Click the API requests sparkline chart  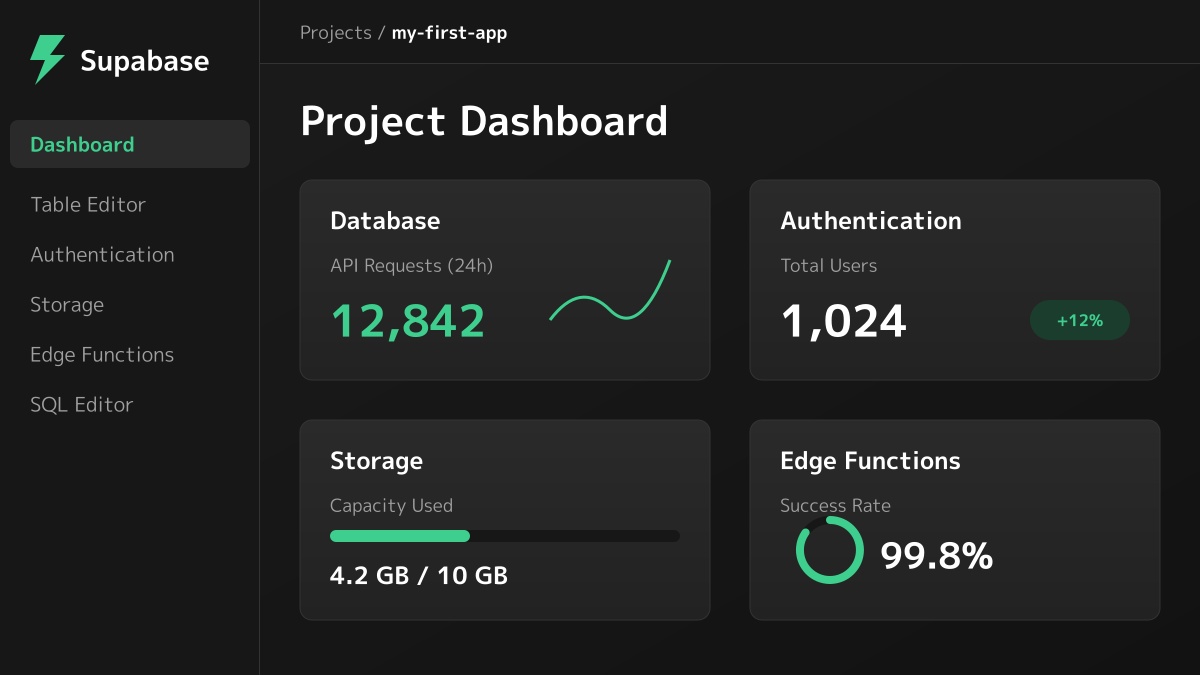pos(610,290)
